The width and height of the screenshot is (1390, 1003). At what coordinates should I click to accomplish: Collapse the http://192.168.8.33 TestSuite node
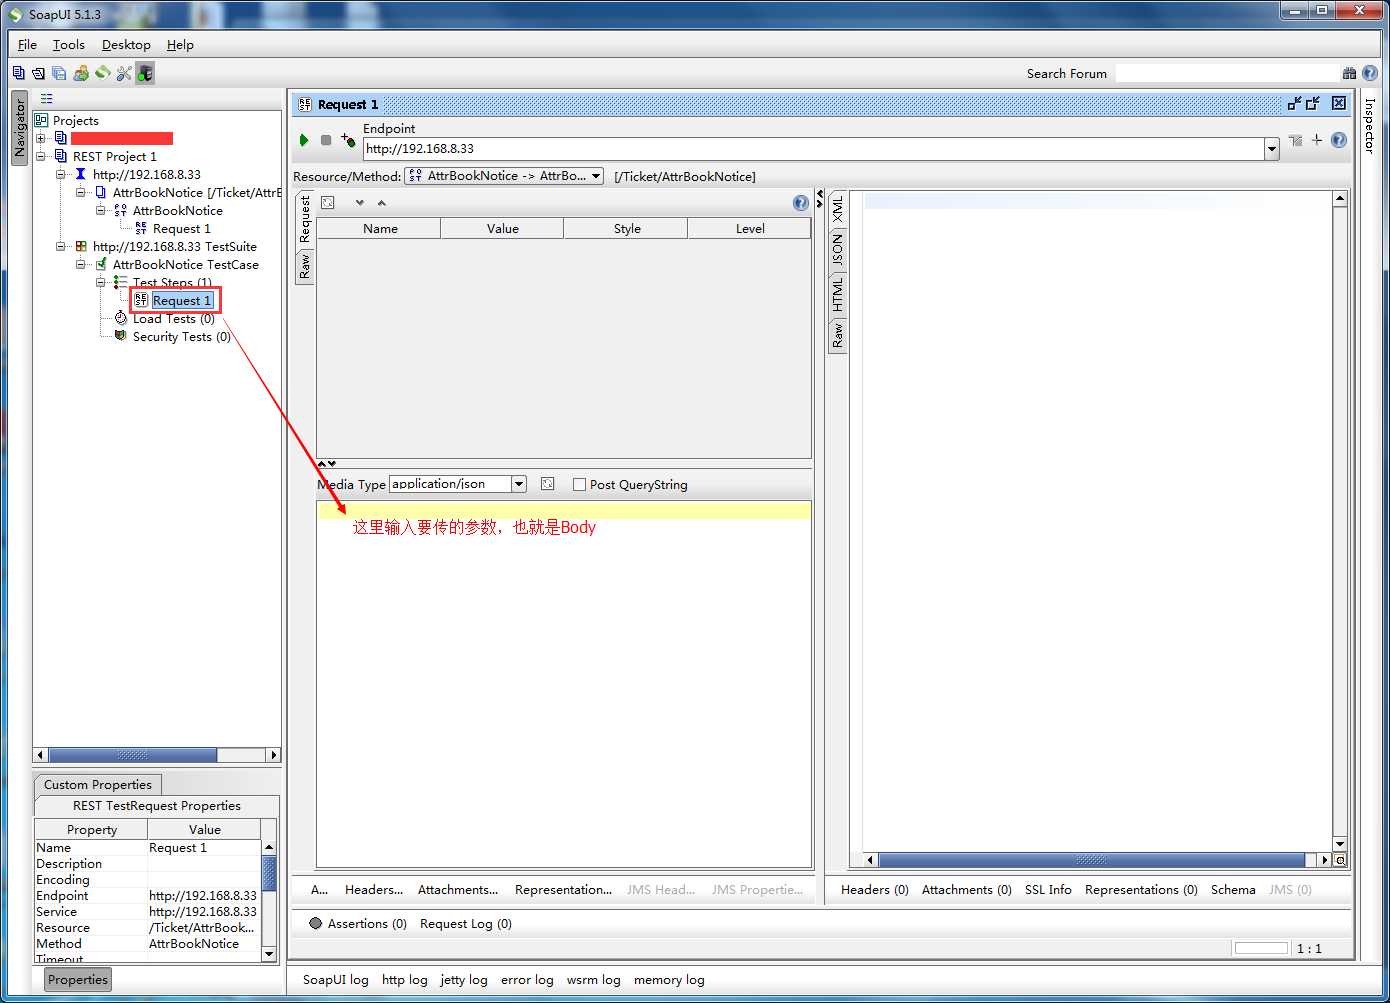(x=61, y=246)
